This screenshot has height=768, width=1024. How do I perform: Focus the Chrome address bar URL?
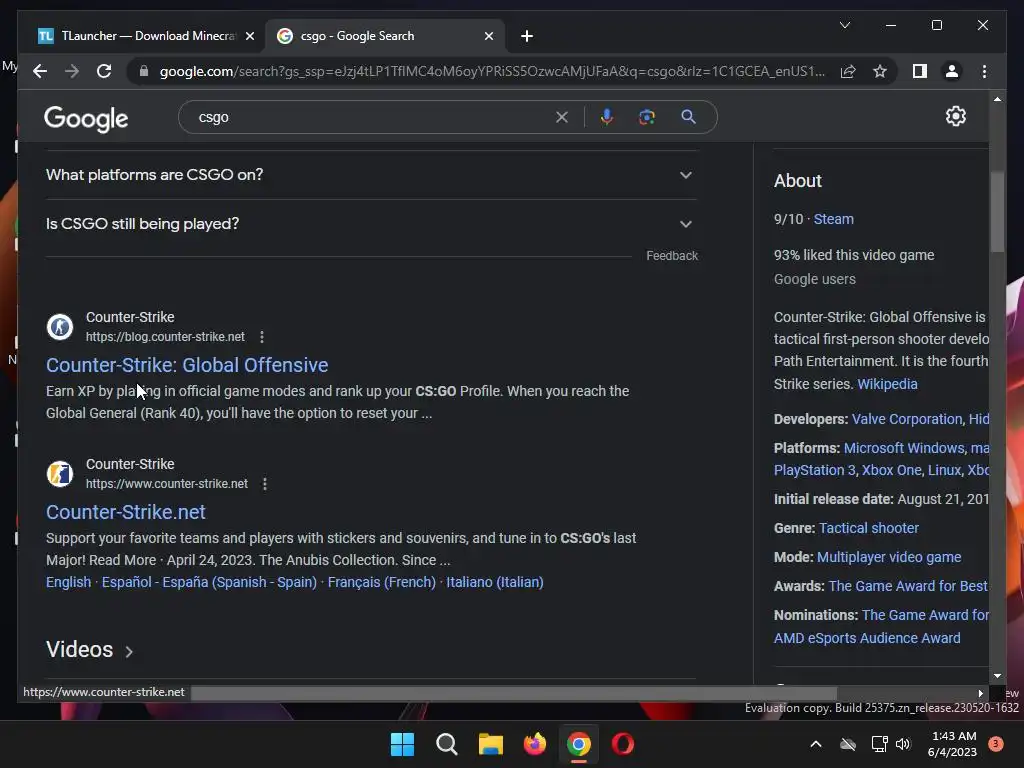pyautogui.click(x=492, y=71)
